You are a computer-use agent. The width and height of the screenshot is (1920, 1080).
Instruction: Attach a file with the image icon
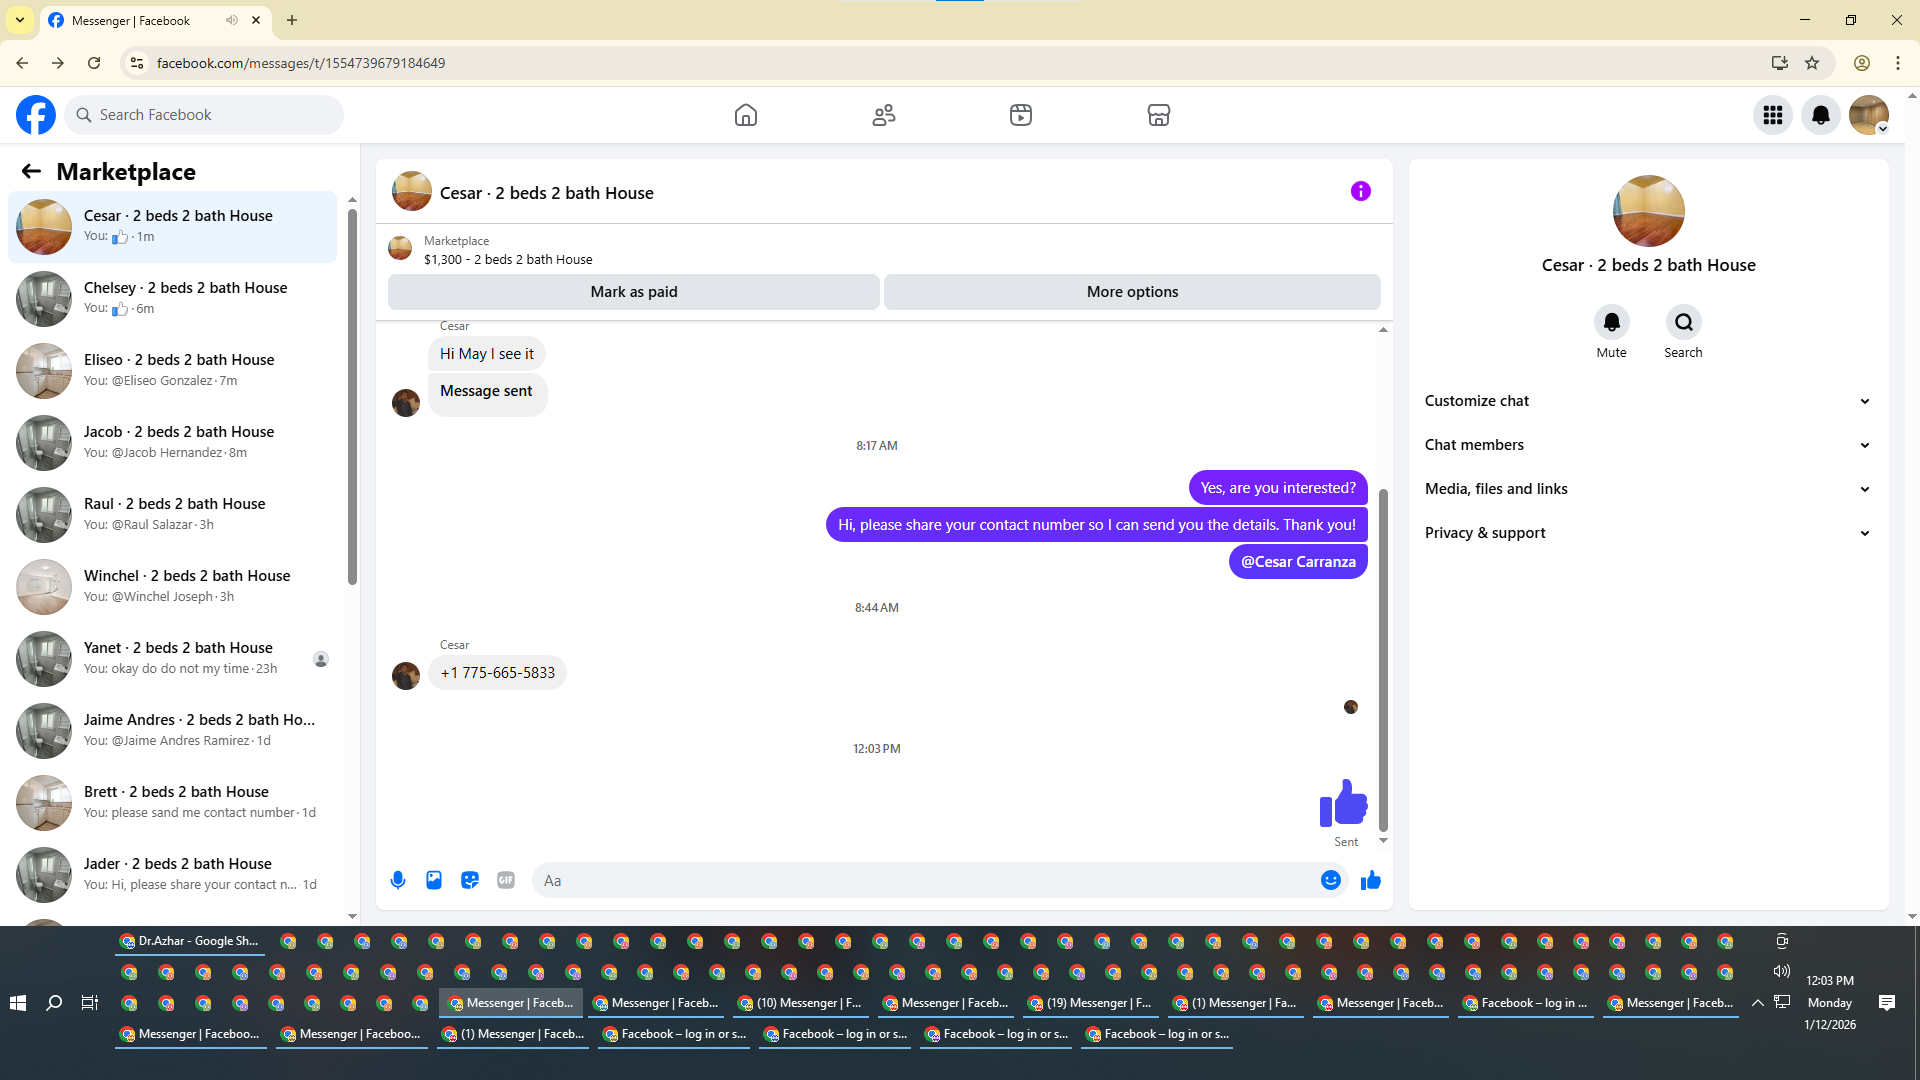[434, 880]
